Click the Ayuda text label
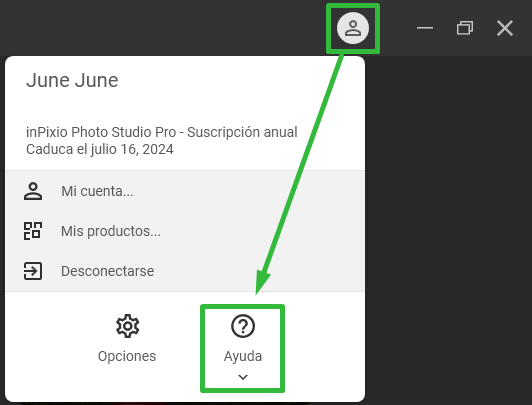The height and width of the screenshot is (405, 532). point(243,356)
